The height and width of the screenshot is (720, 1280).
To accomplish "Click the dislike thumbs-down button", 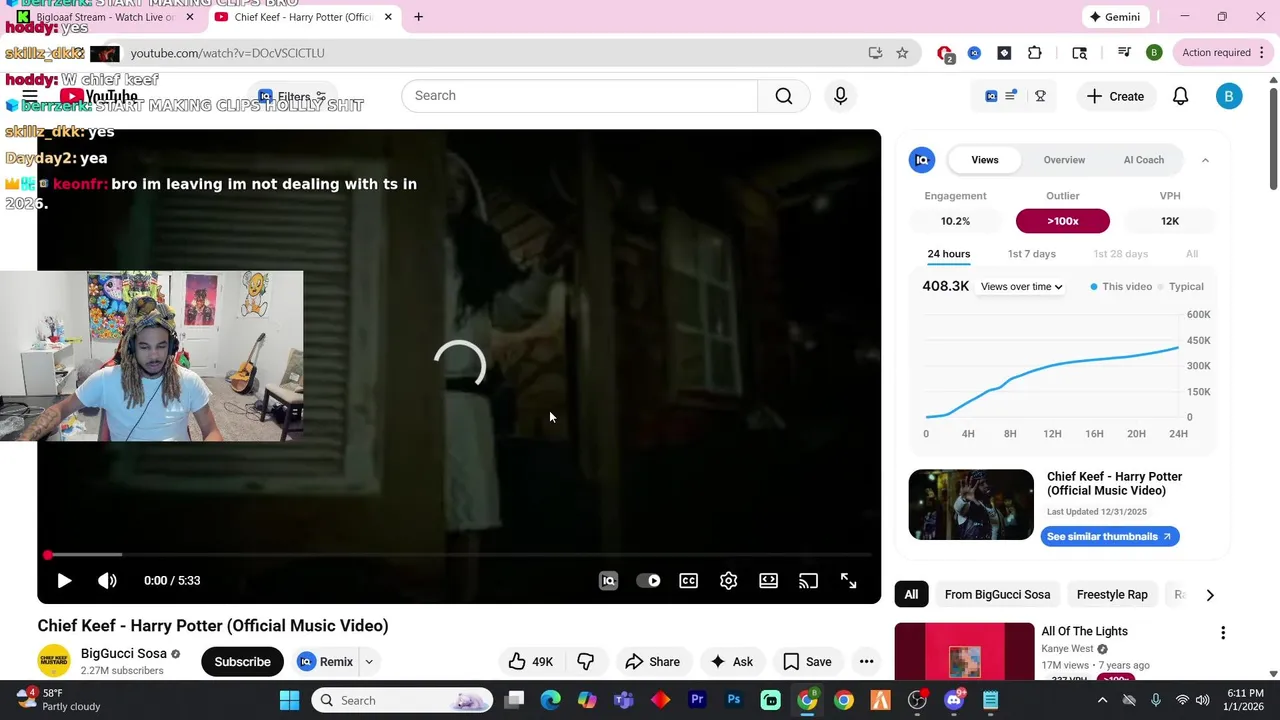I will 586,661.
